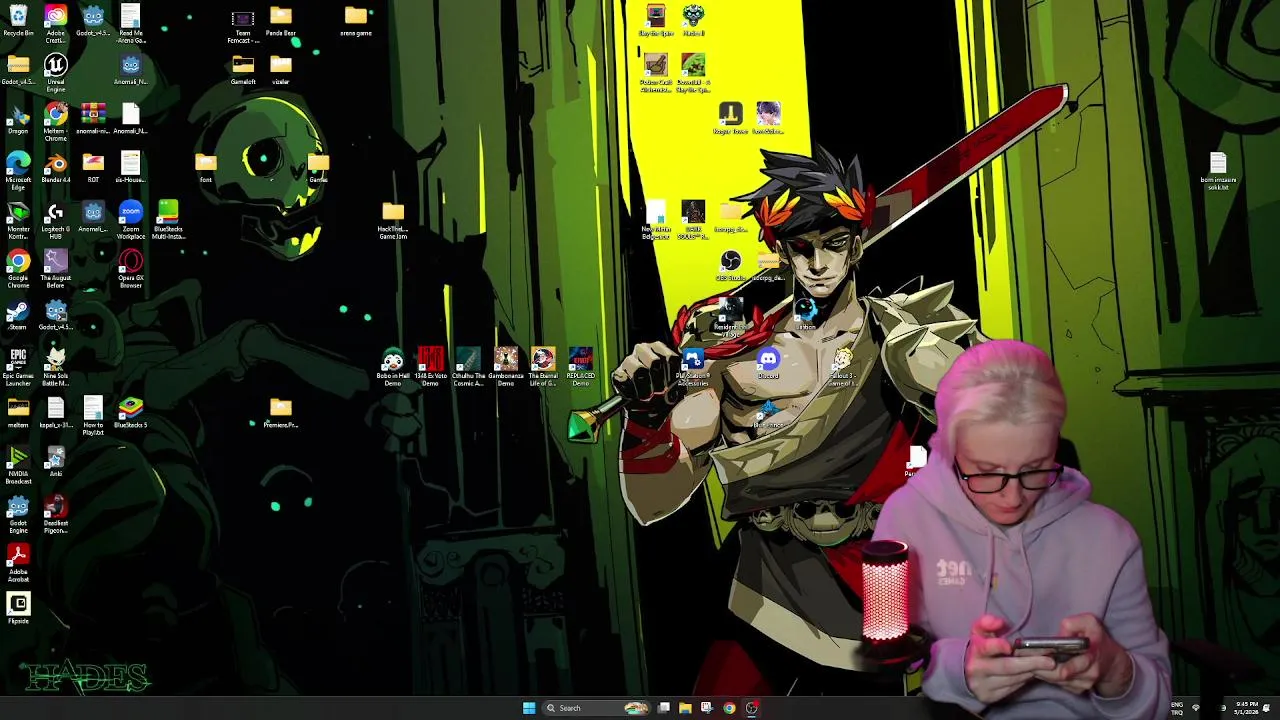1280x720 pixels.
Task: Open Logitech G HUB shortcut
Action: [56, 220]
